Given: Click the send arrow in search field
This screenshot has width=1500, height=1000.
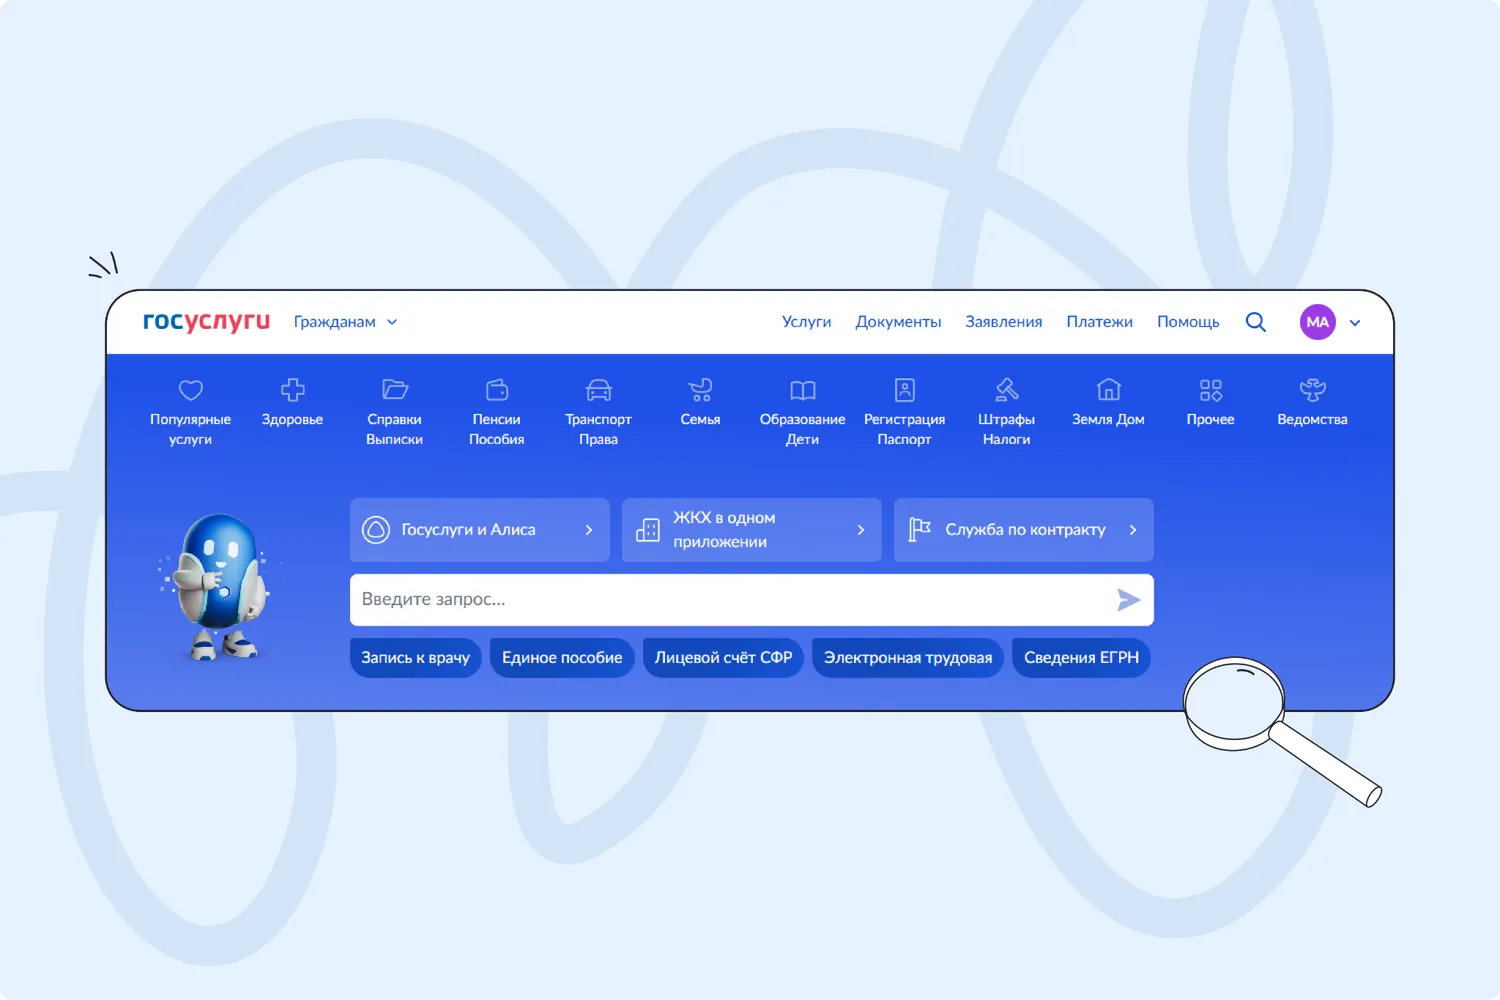Looking at the screenshot, I should (x=1128, y=600).
